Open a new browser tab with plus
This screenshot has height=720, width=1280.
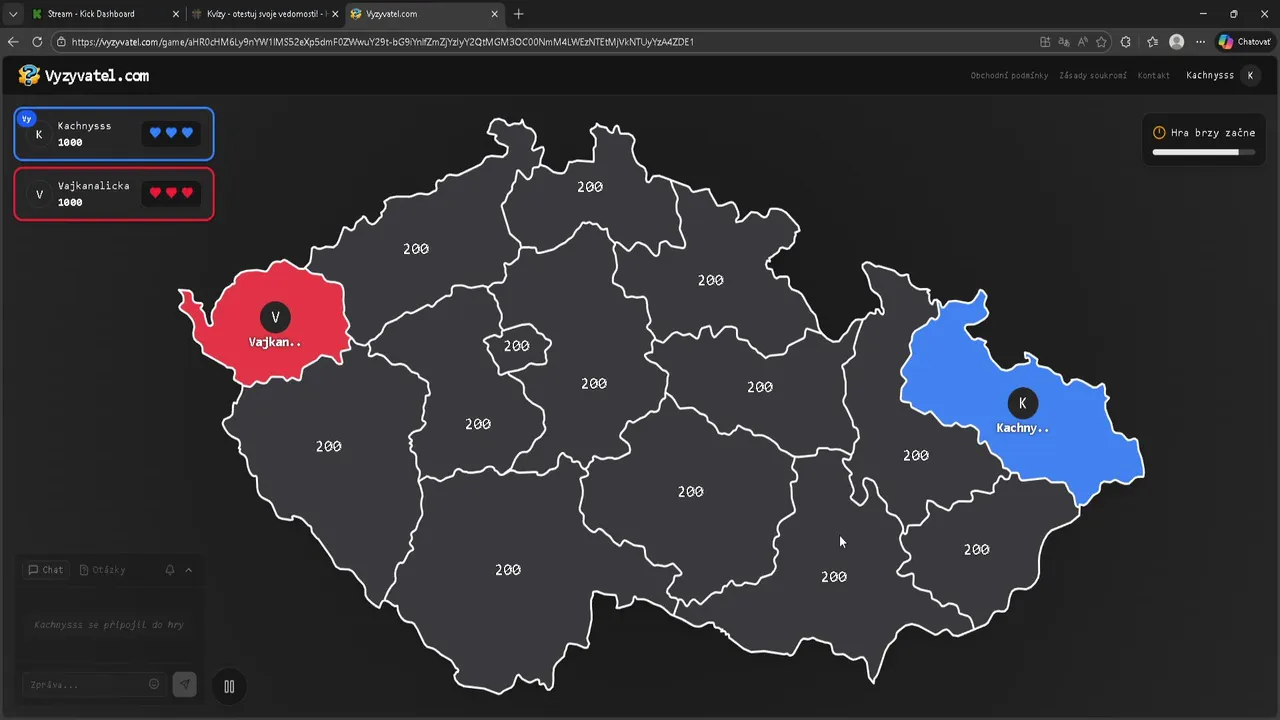518,14
